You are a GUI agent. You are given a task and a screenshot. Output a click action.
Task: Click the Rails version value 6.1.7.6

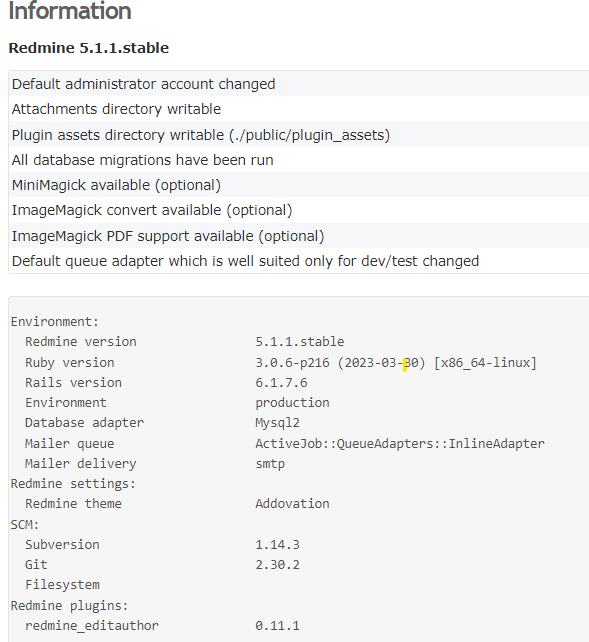click(x=281, y=383)
